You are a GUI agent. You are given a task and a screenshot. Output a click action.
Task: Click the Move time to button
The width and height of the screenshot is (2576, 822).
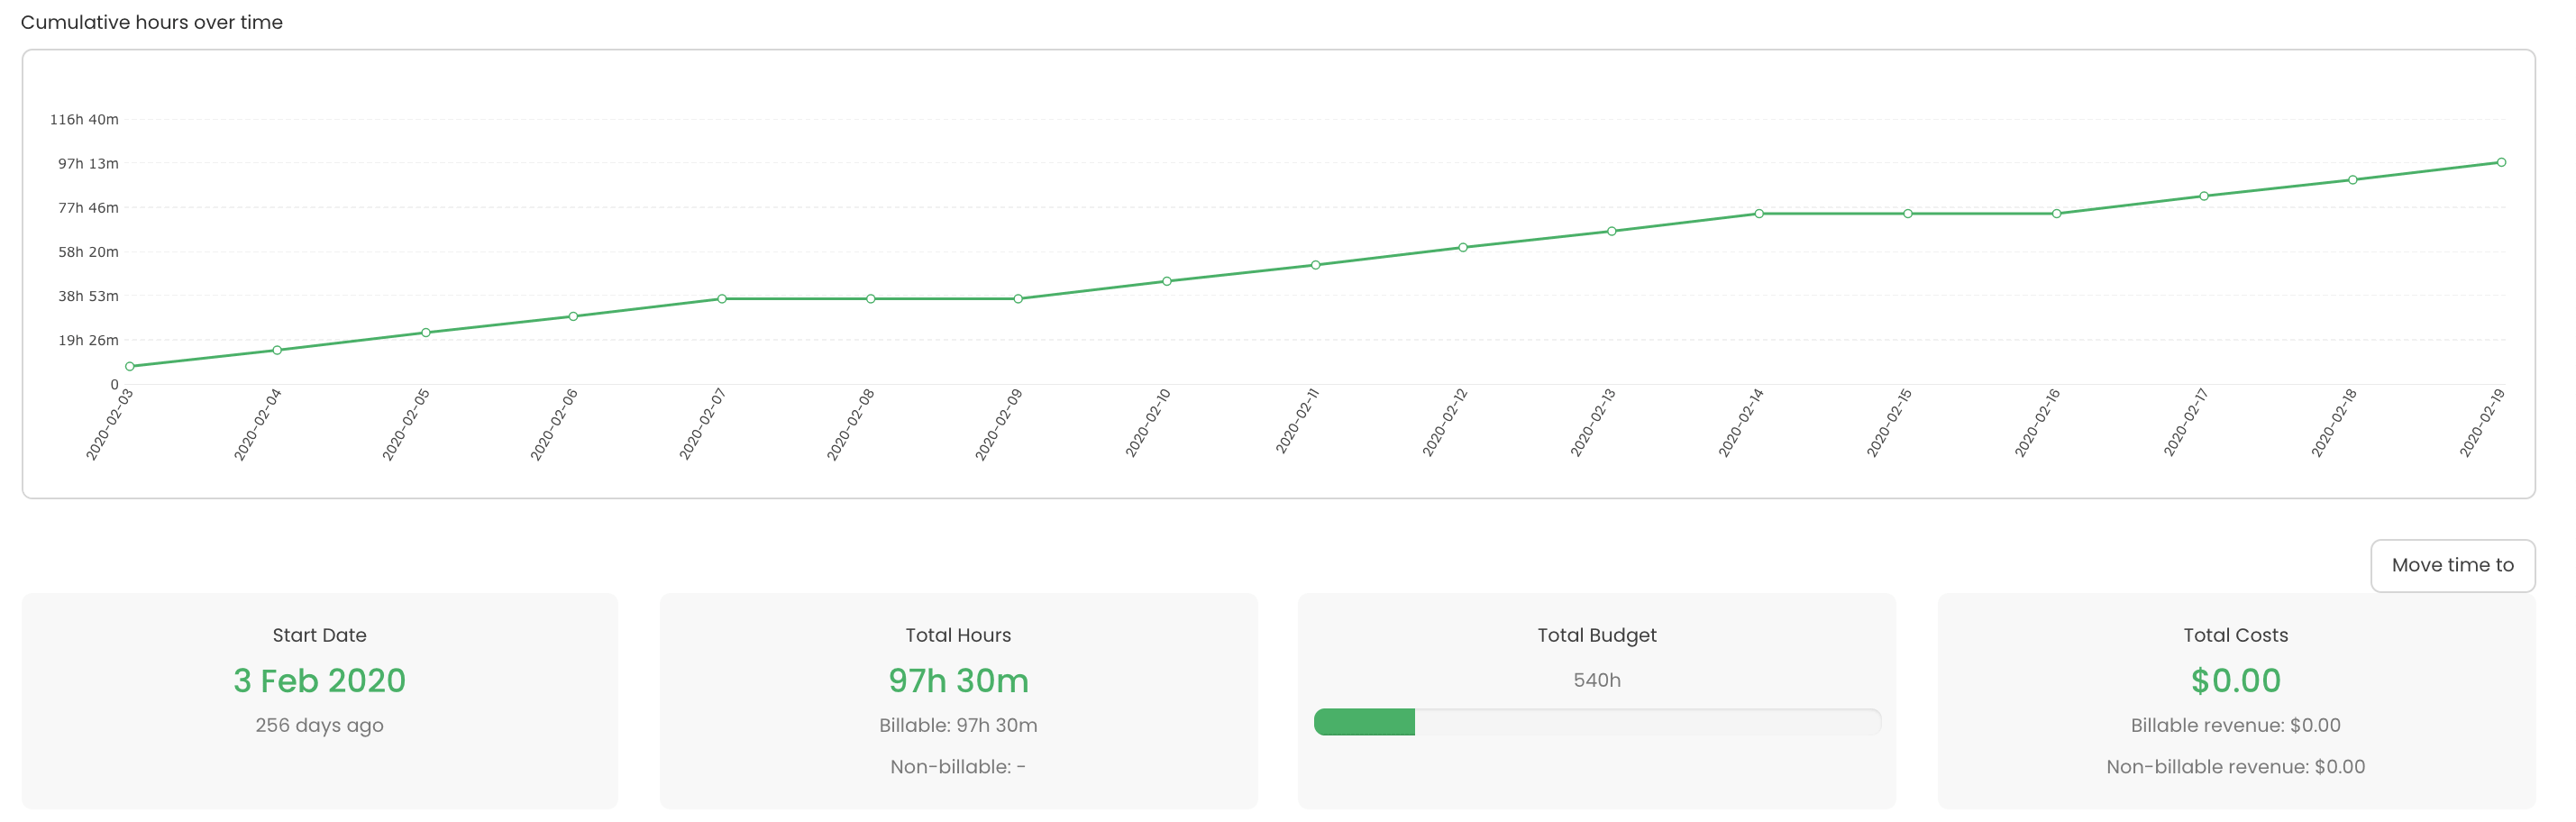[2452, 565]
